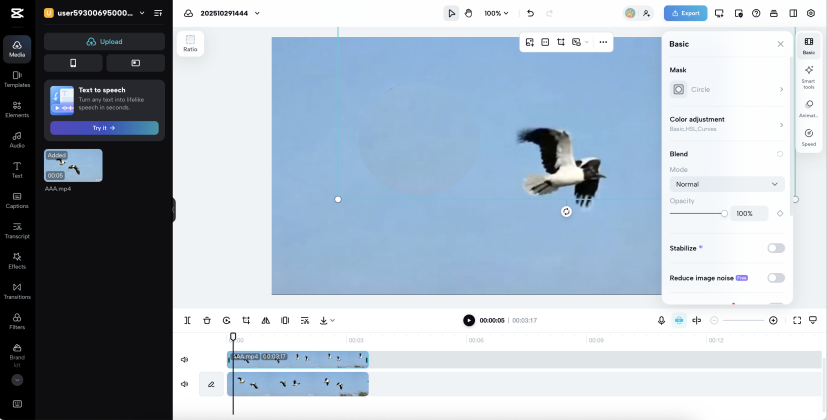Reset Blend settings icon

(780, 154)
